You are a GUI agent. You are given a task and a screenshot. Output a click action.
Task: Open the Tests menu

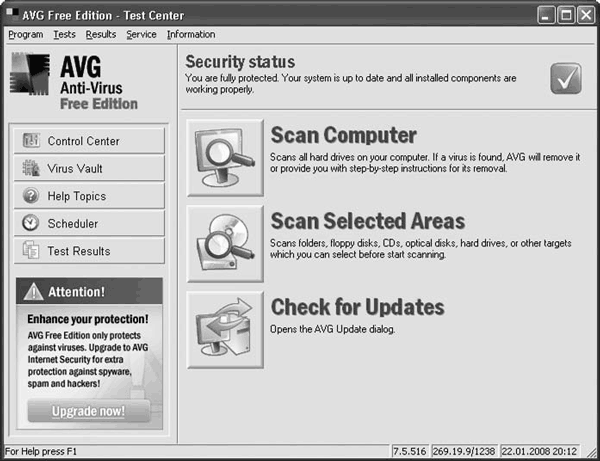[x=64, y=34]
